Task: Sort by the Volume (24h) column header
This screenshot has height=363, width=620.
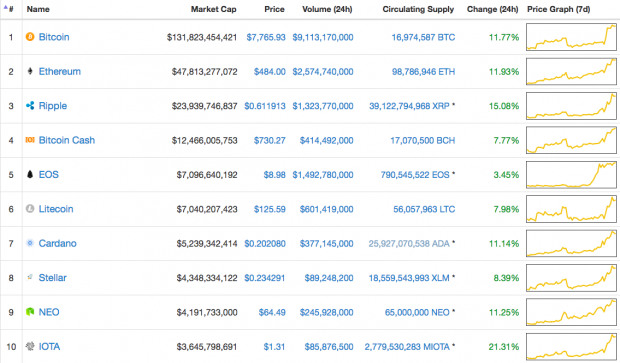Action: pyautogui.click(x=327, y=9)
